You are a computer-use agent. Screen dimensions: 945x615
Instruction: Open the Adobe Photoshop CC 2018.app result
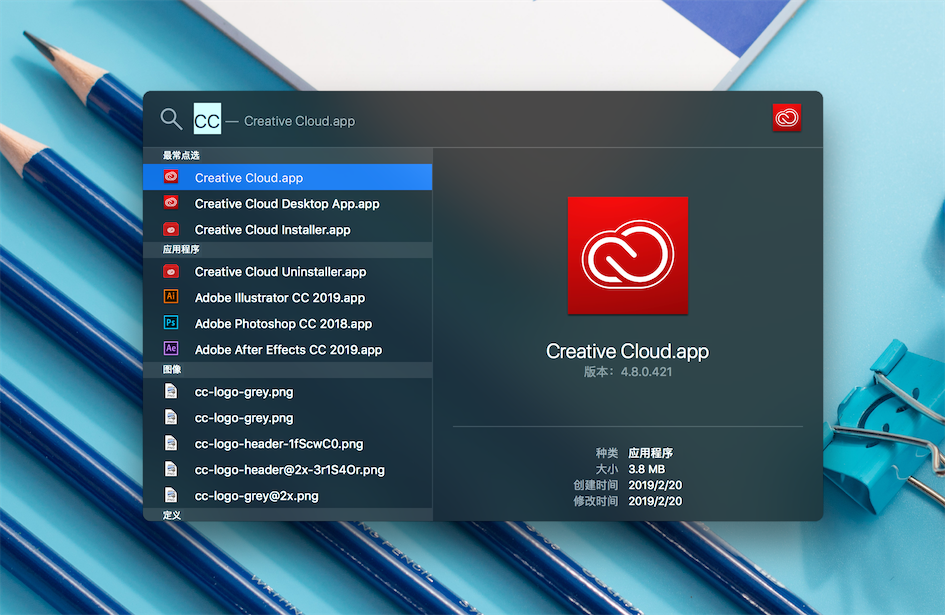click(287, 324)
